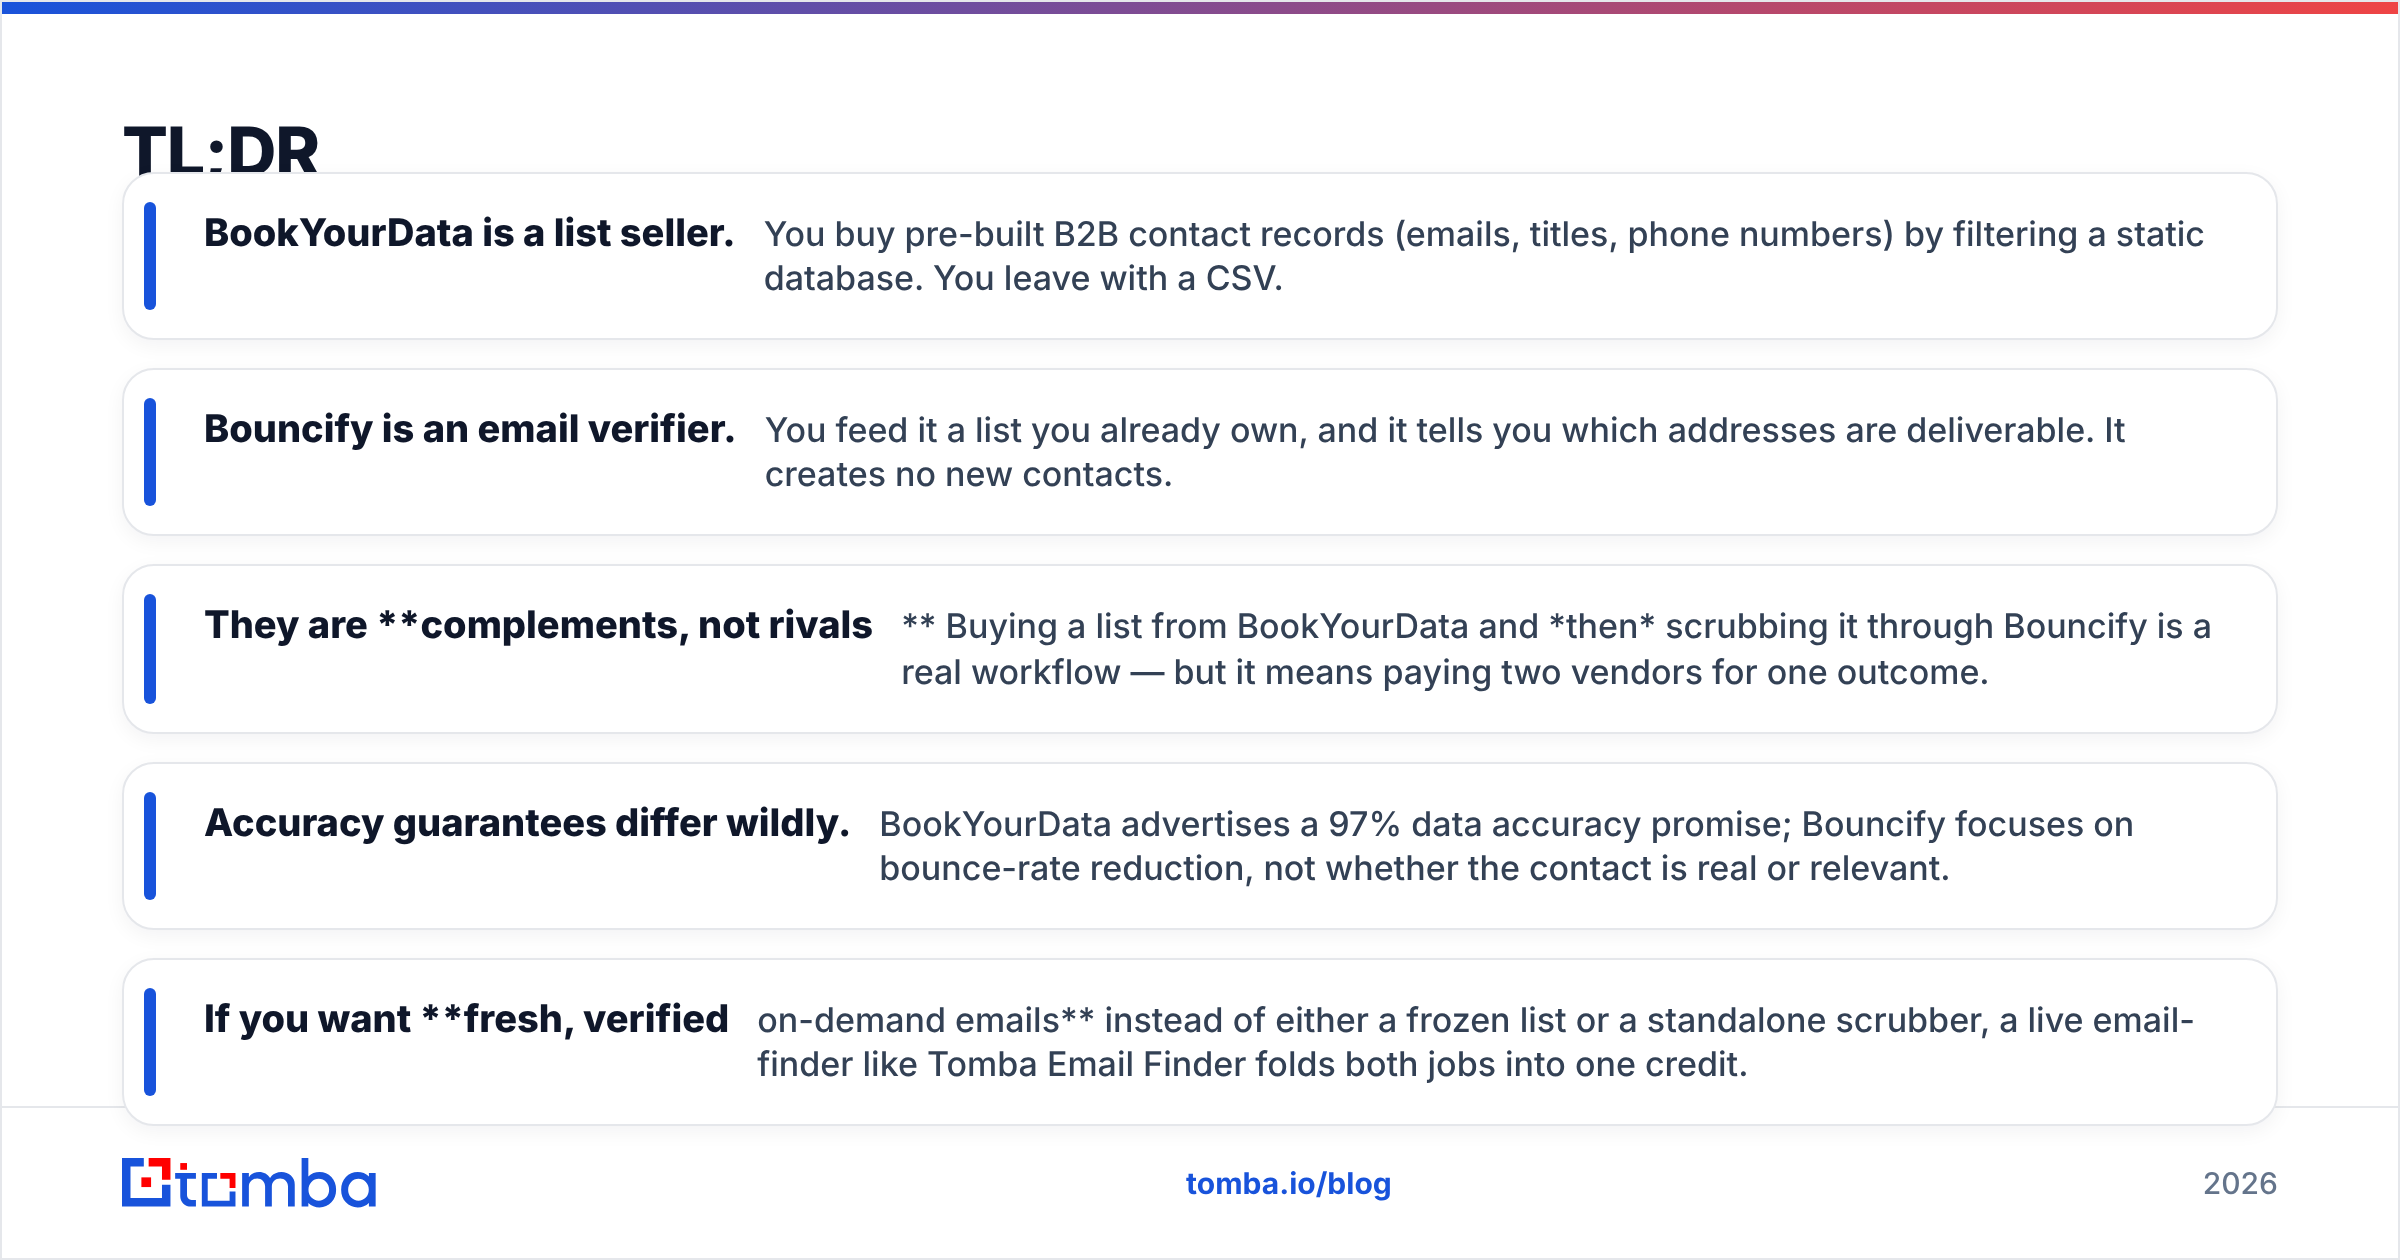Click the TL;DR heading

[221, 150]
